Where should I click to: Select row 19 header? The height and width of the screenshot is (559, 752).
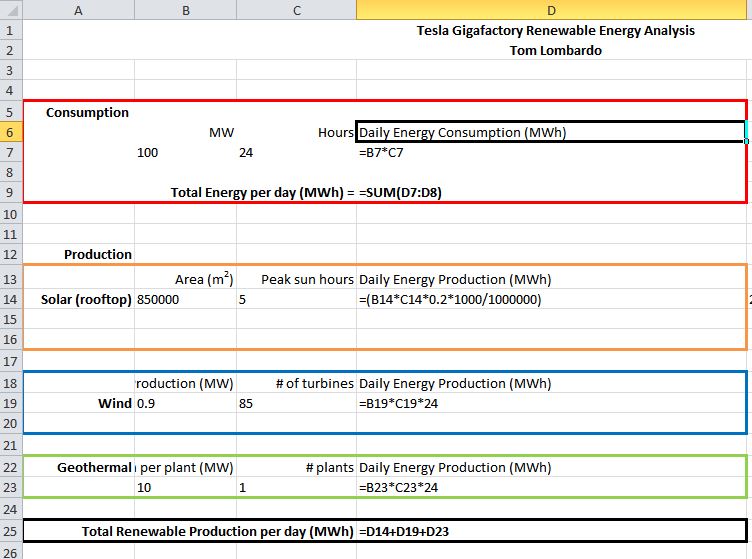coord(11,403)
